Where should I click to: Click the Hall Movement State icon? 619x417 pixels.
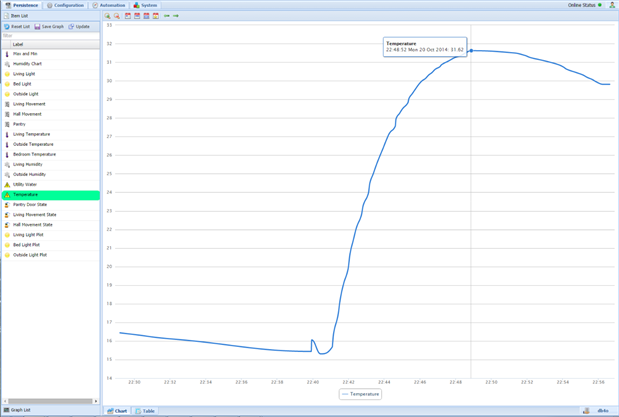7,225
